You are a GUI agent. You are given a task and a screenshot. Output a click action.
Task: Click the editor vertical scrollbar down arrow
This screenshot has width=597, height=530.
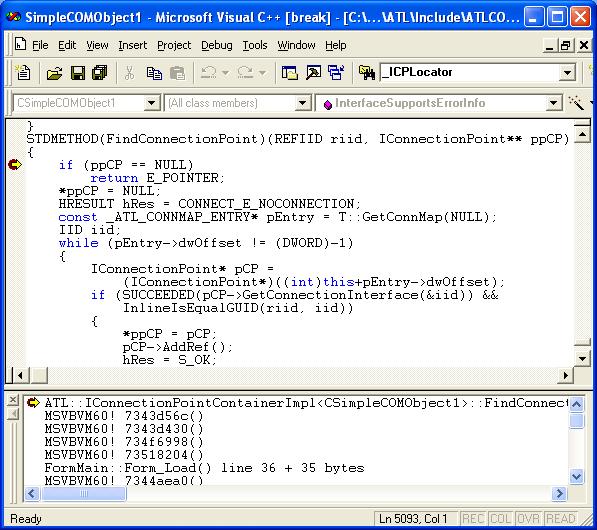pos(582,358)
